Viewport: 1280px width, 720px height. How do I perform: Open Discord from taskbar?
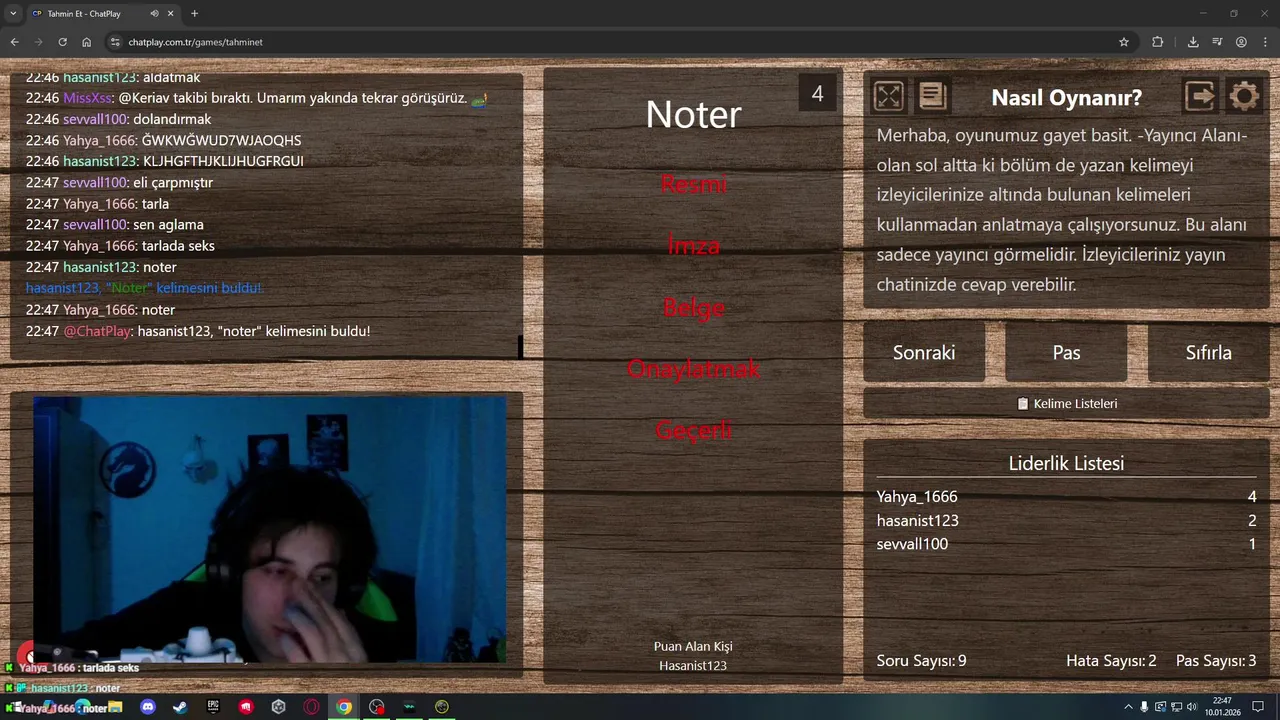point(148,707)
